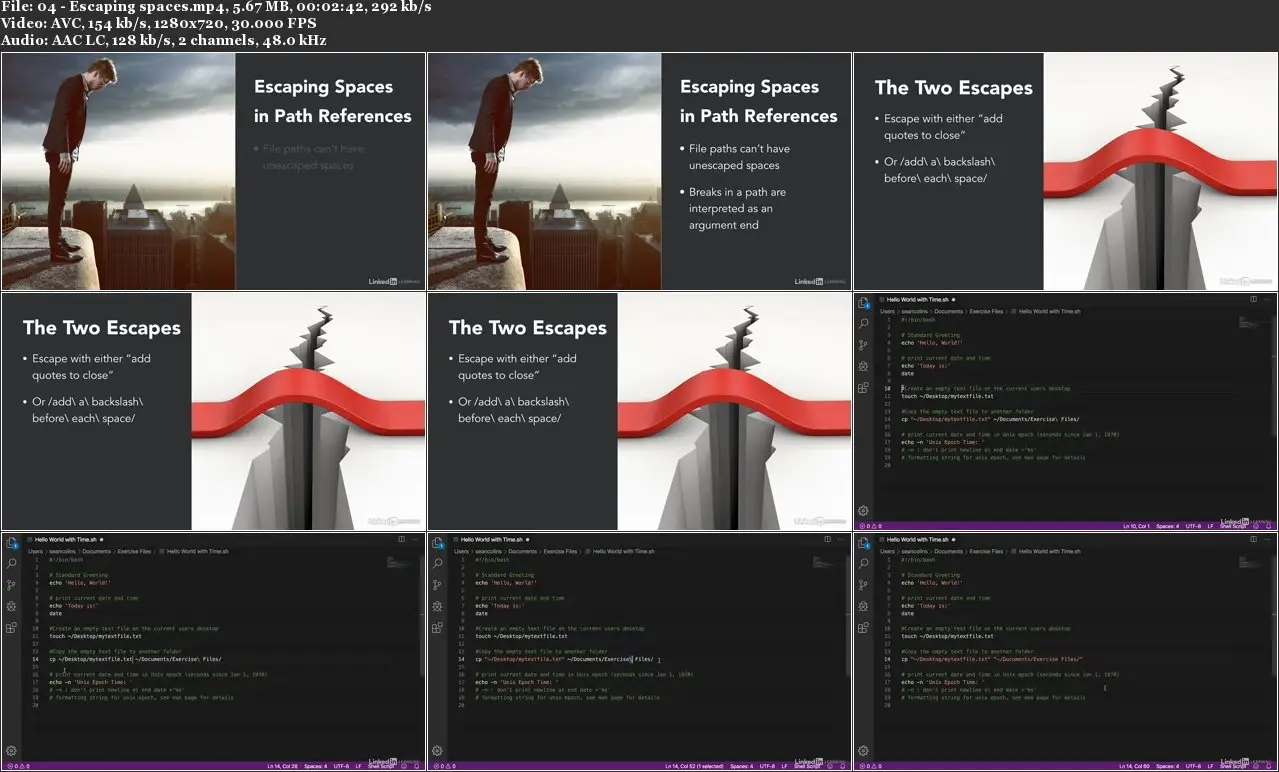
Task: Open Extensions in the Ln 10, Col 1 frame
Action: [x=863, y=388]
